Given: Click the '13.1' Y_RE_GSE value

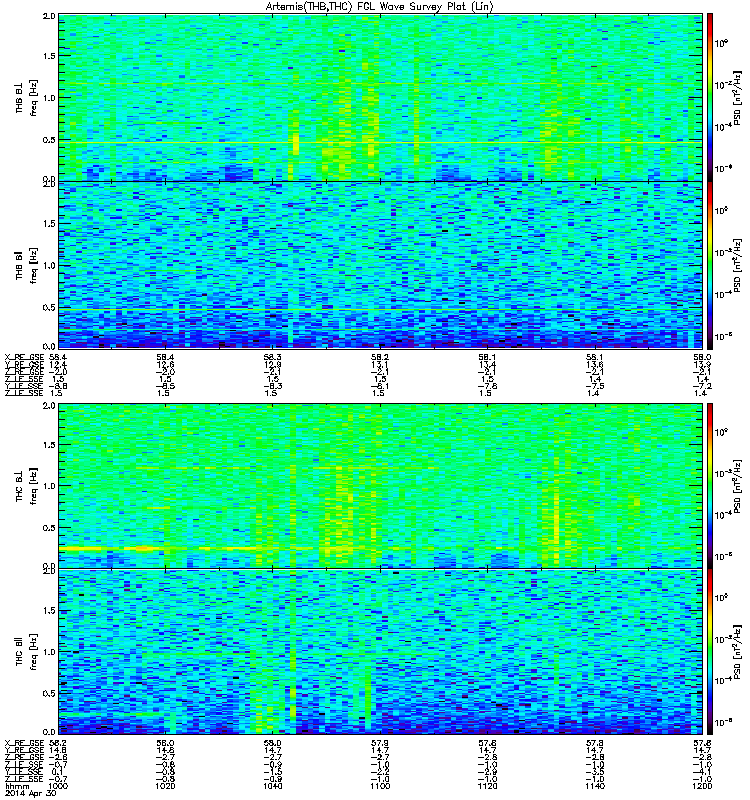Looking at the screenshot, I should 380,364.
